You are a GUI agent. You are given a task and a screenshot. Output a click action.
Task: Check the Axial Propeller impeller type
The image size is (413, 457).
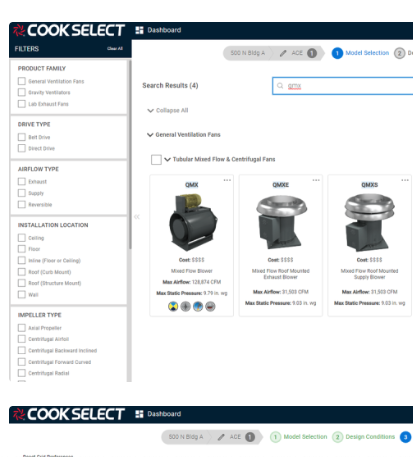pyautogui.click(x=22, y=328)
